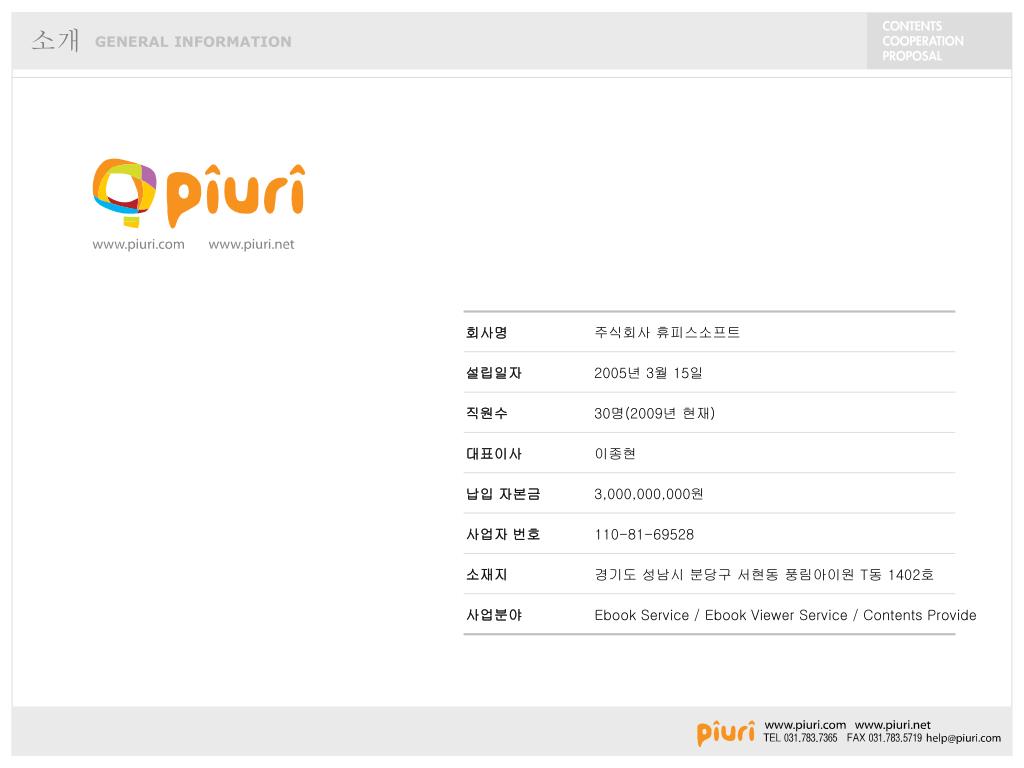This screenshot has width=1024, height=768.
Task: Click the colorful piuri balloon logo icon
Action: click(x=125, y=193)
